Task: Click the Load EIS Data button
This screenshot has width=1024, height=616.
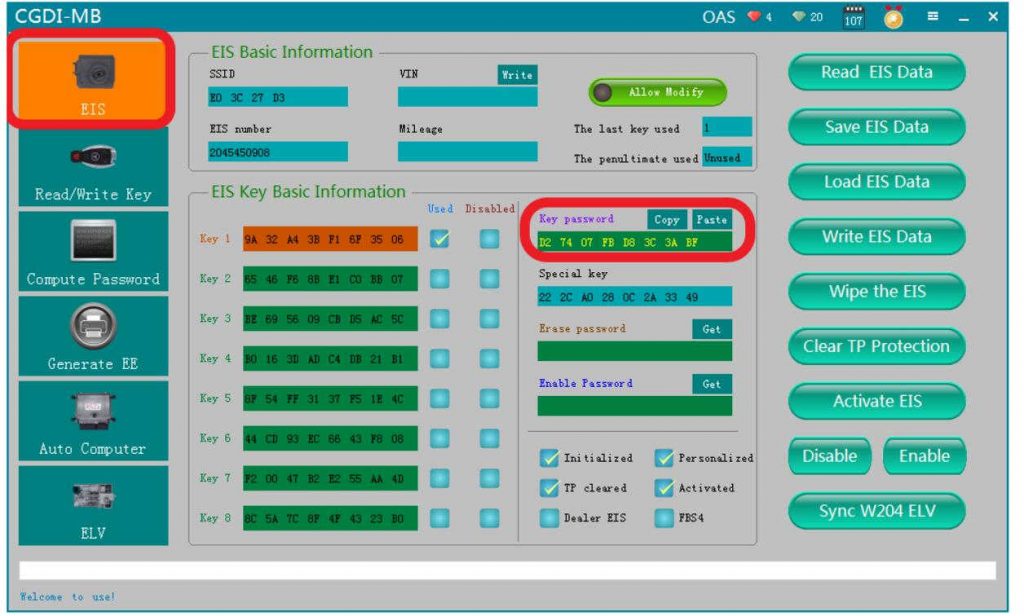Action: pyautogui.click(x=876, y=182)
